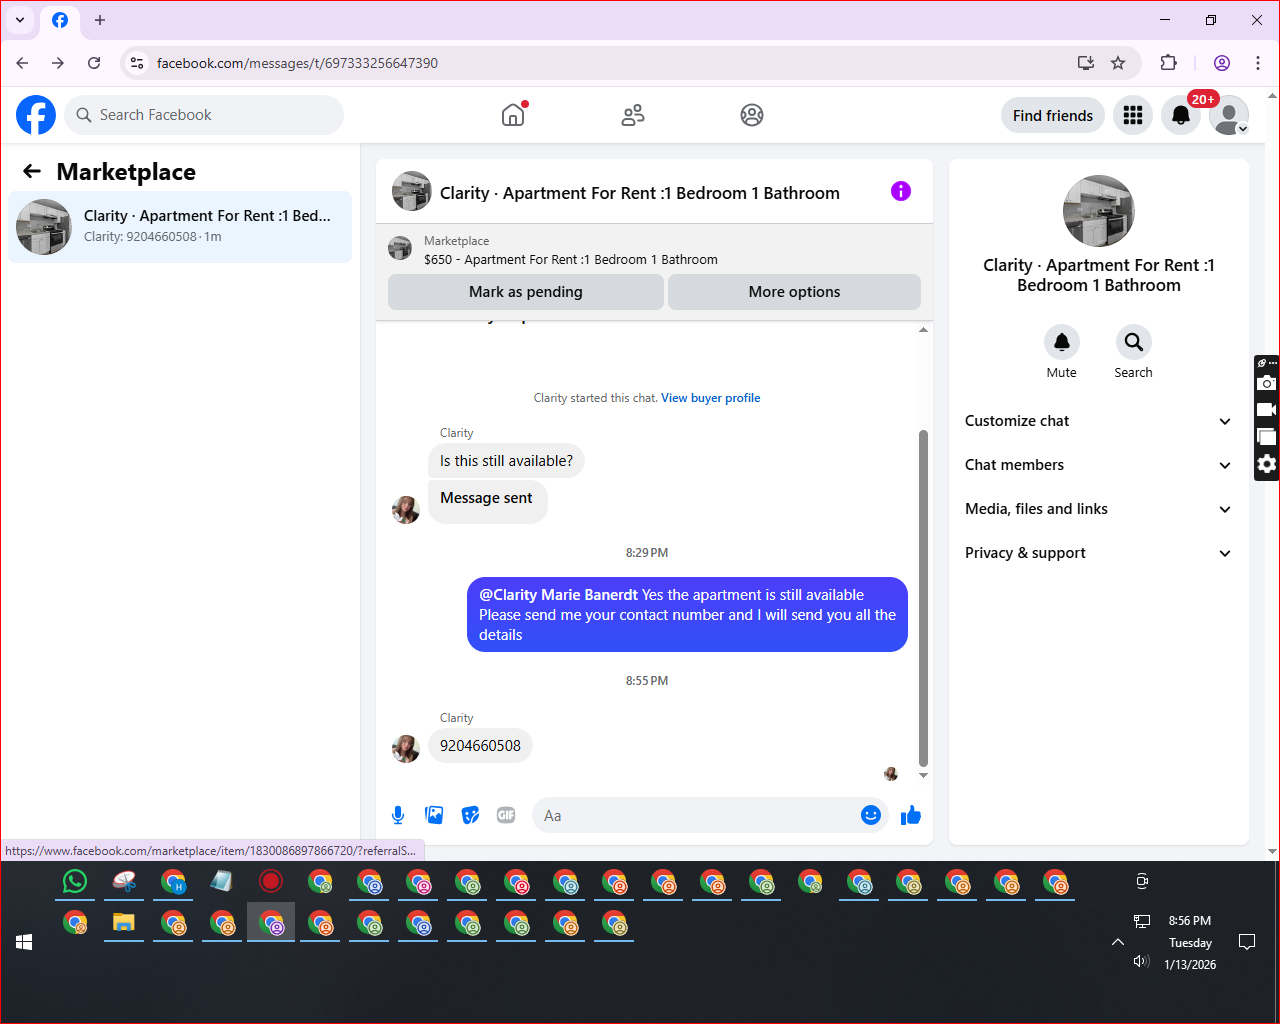Click the back arrow next to Marketplace
1280x1024 pixels.
32,171
